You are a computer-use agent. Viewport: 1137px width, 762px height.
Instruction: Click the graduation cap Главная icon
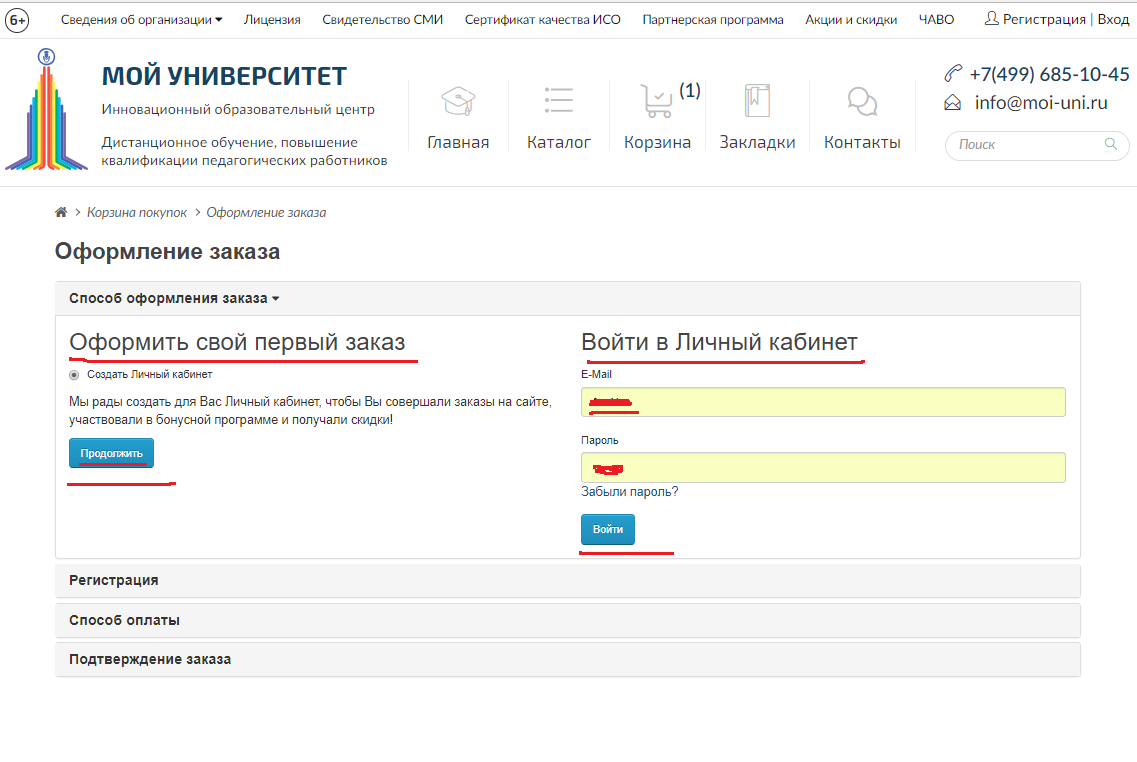(458, 101)
